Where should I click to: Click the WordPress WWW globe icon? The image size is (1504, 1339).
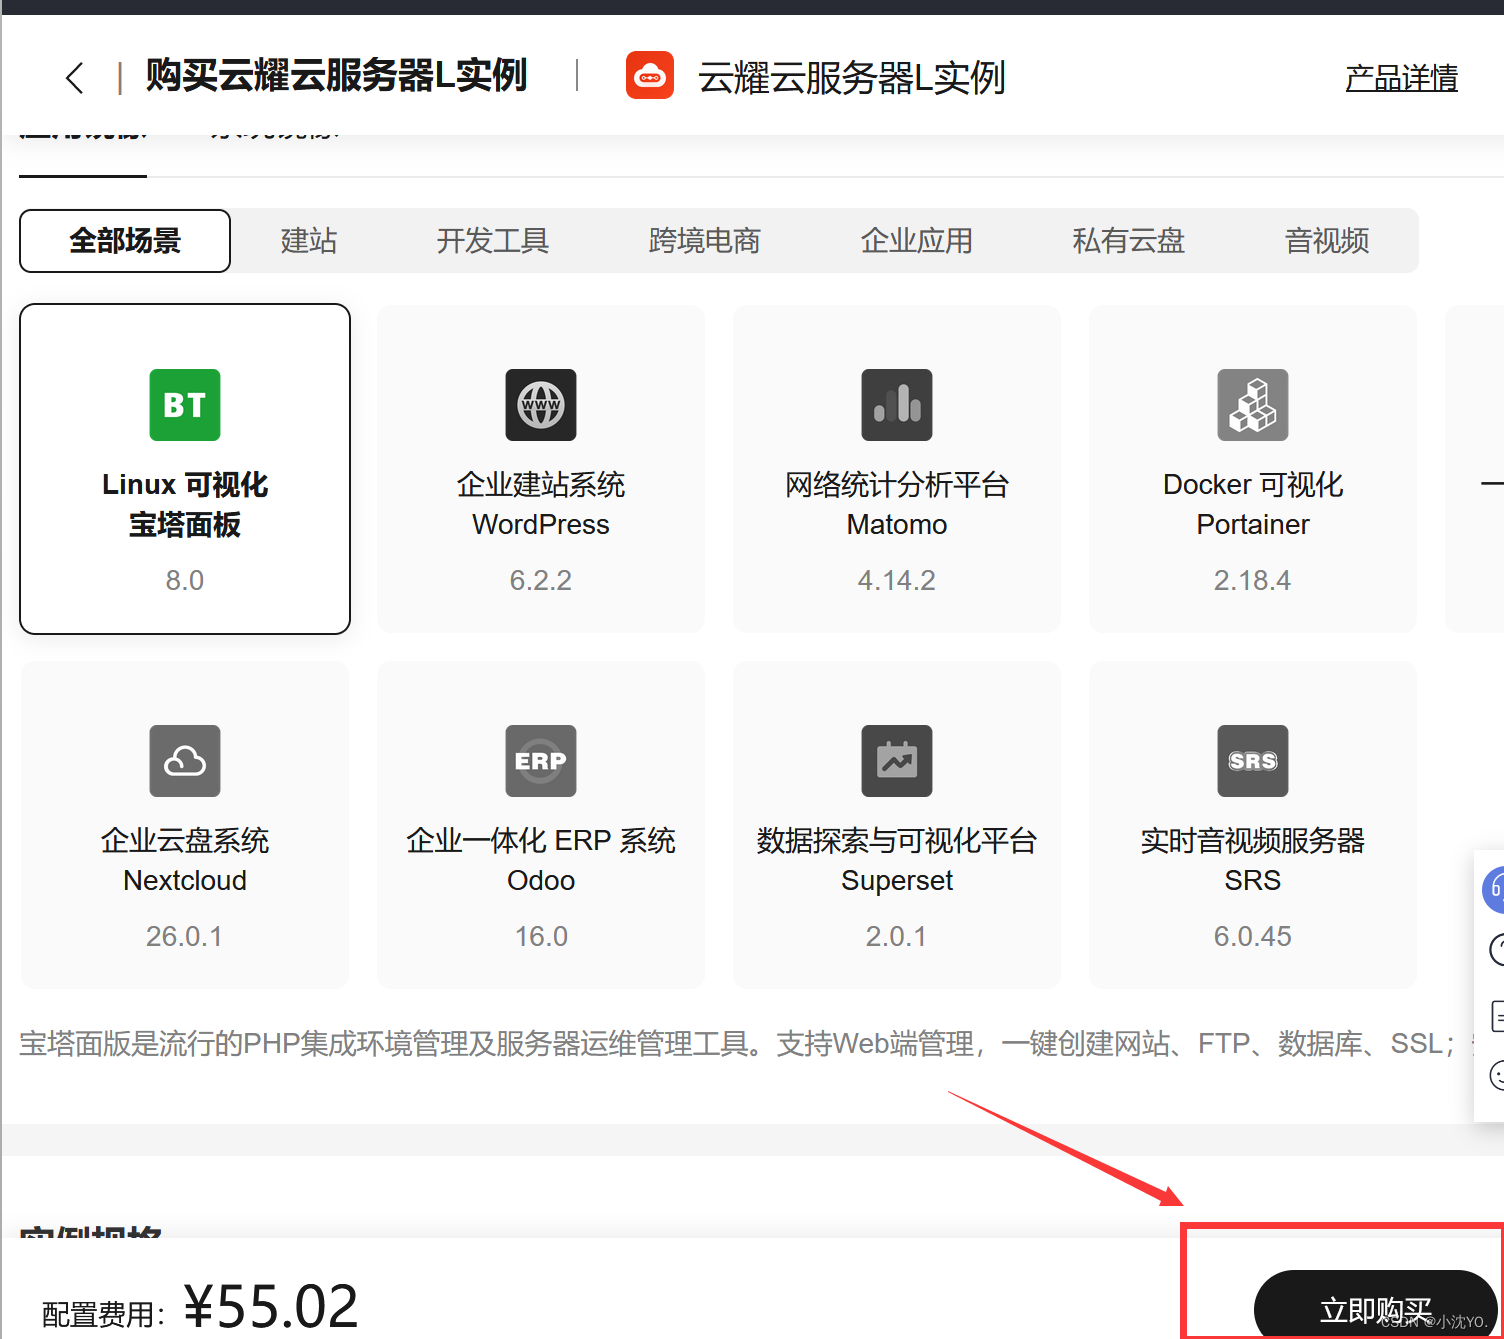pos(541,405)
